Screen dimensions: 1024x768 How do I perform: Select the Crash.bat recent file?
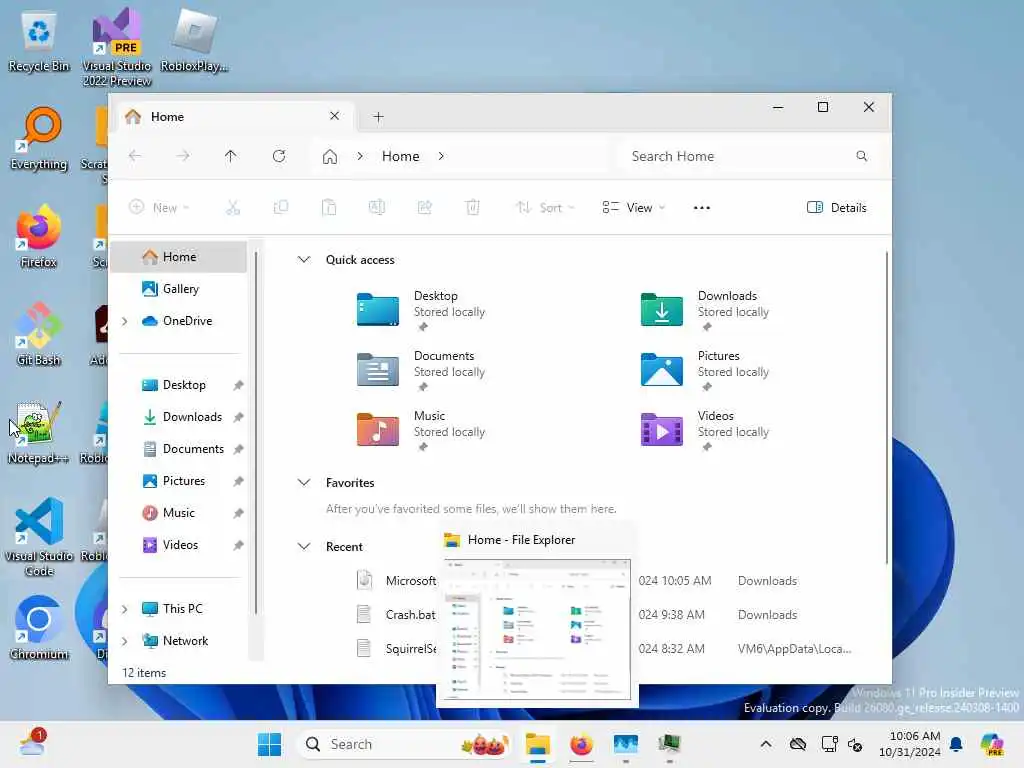(x=410, y=615)
